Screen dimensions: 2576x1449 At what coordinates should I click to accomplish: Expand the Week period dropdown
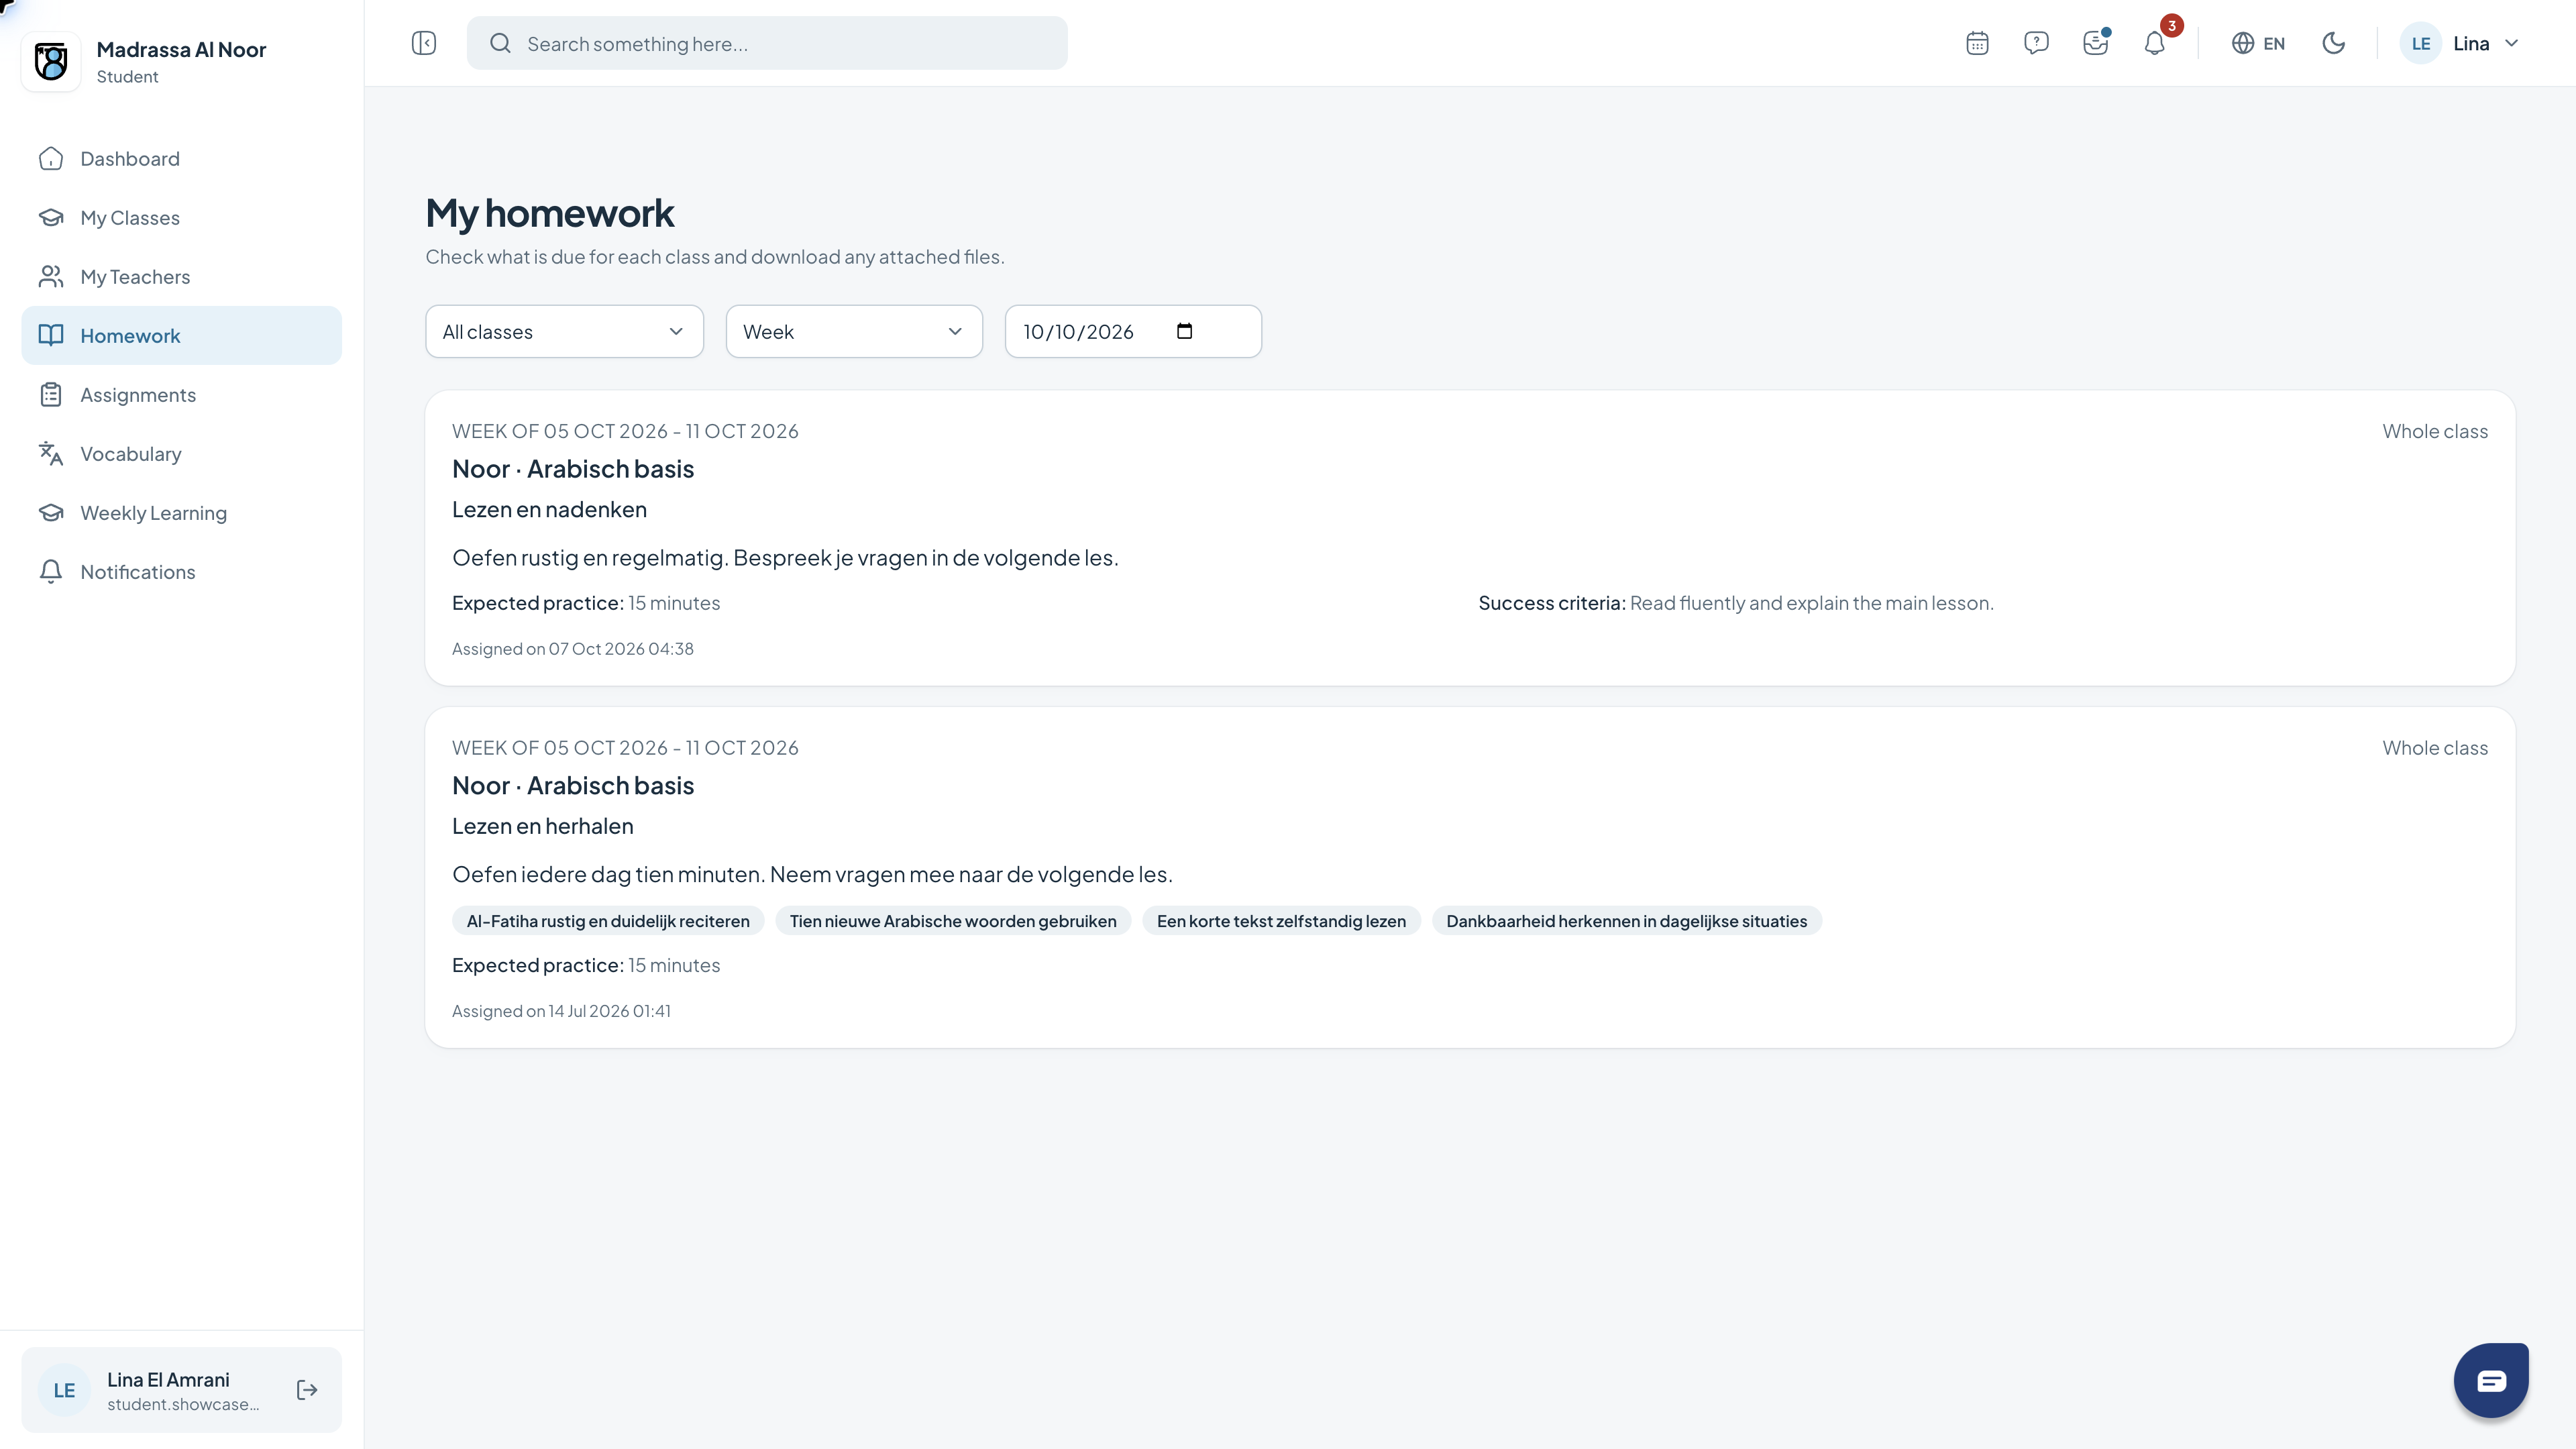coord(854,332)
